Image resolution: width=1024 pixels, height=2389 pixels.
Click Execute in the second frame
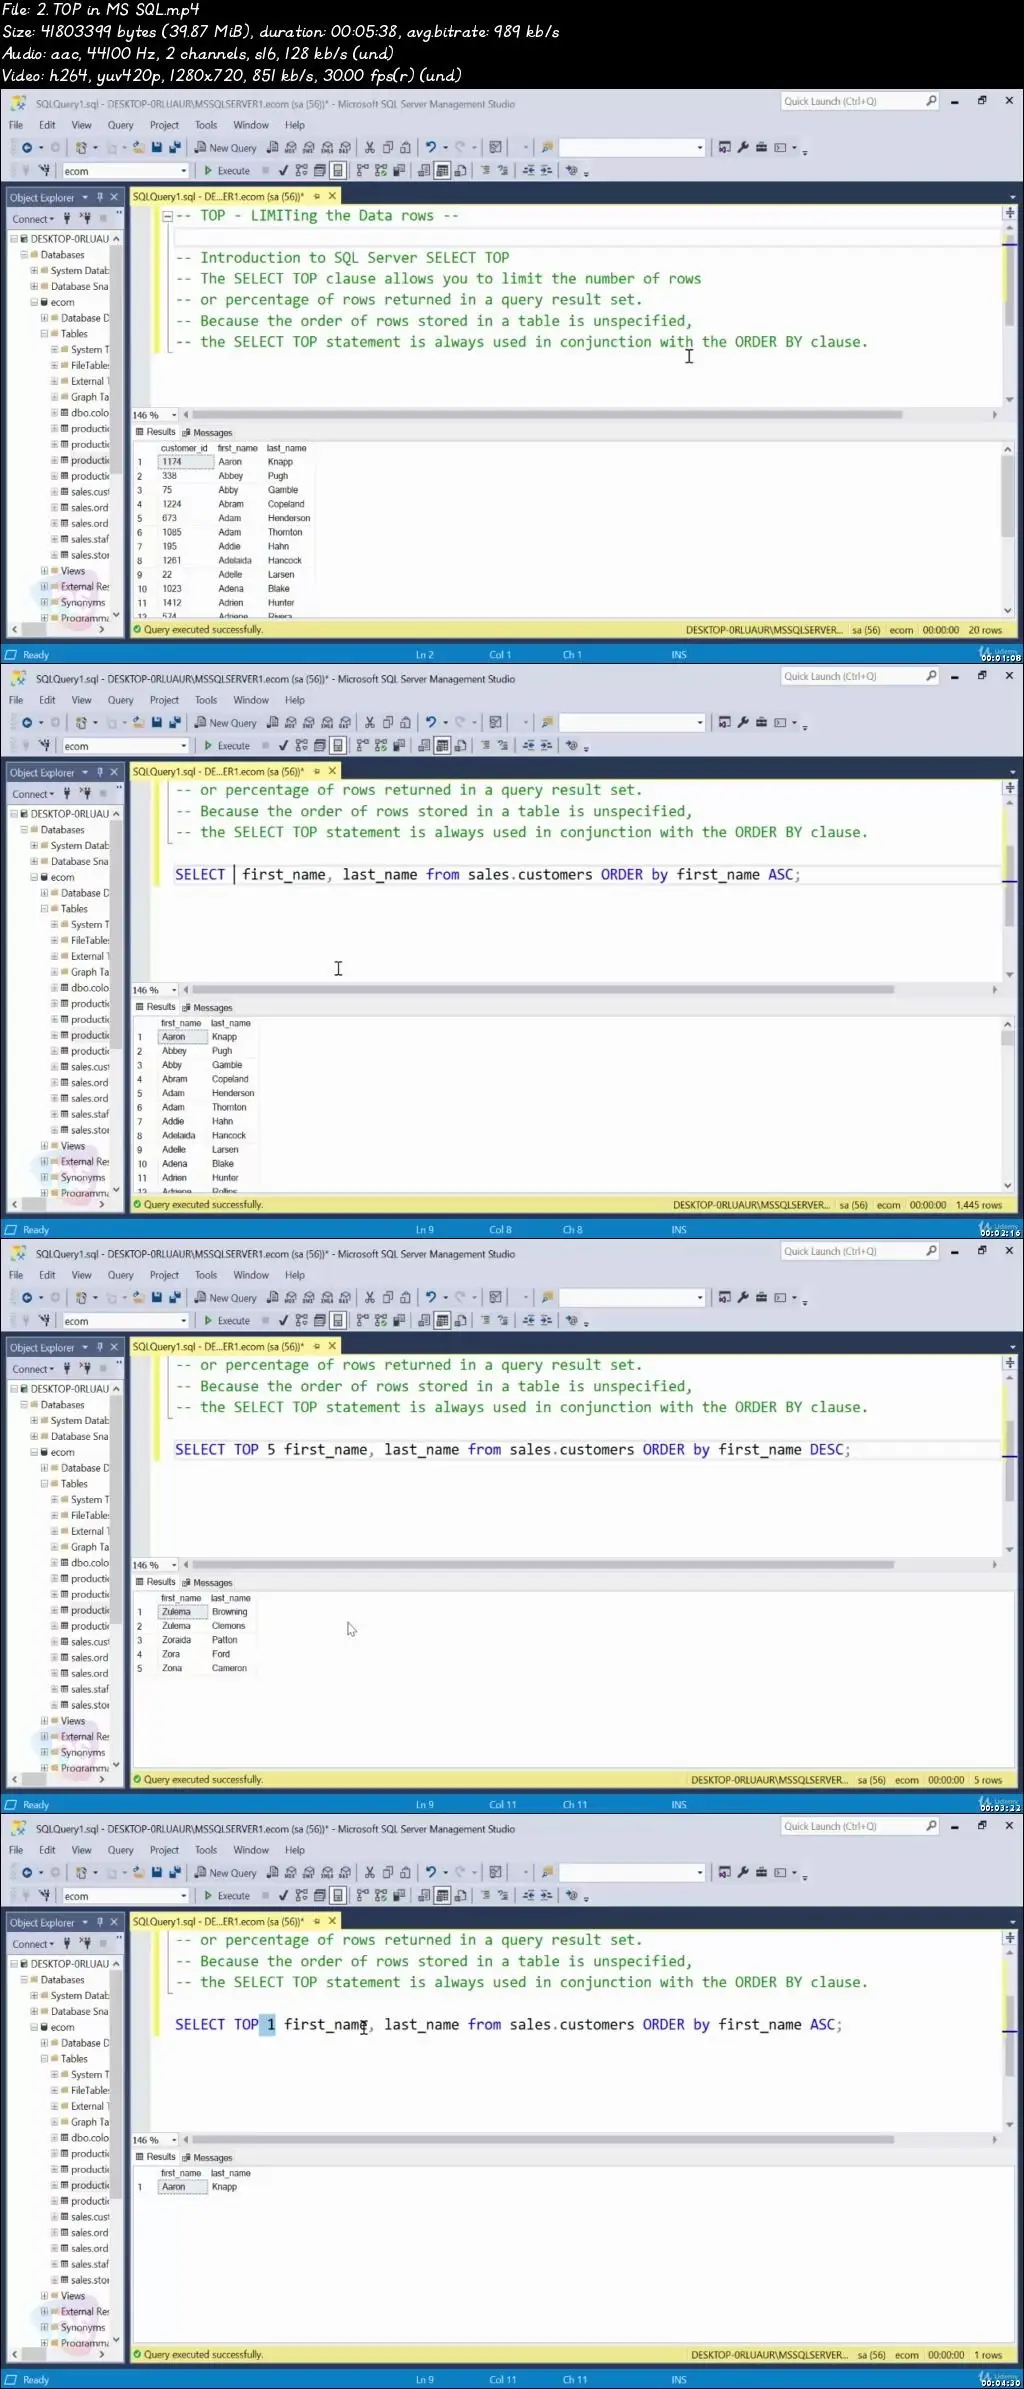227,746
